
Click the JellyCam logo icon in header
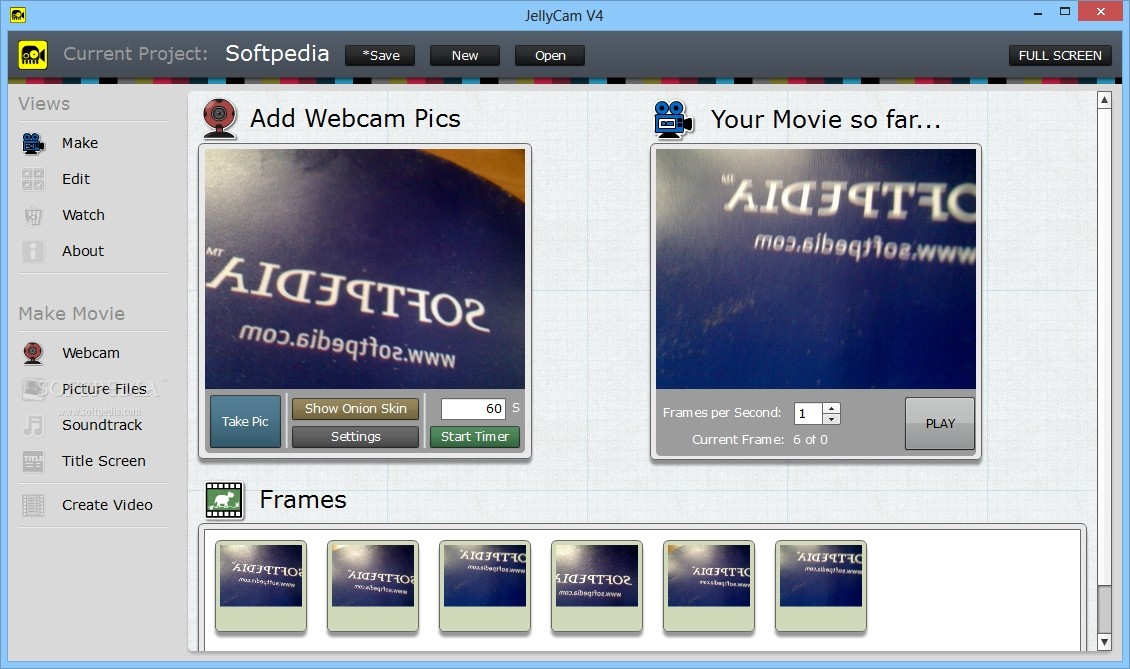pyautogui.click(x=33, y=55)
